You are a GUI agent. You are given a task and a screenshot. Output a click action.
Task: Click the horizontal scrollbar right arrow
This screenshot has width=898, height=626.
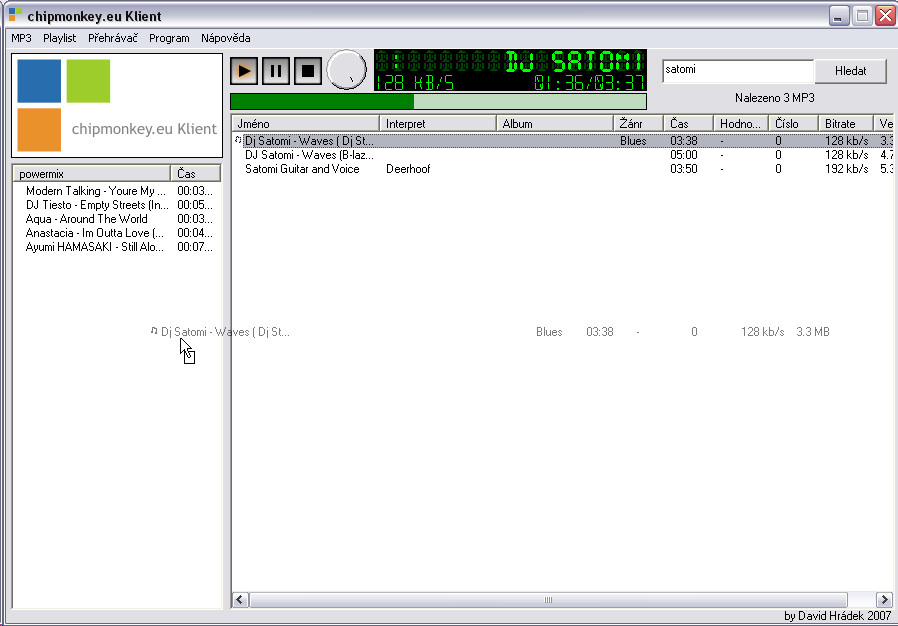(x=884, y=600)
